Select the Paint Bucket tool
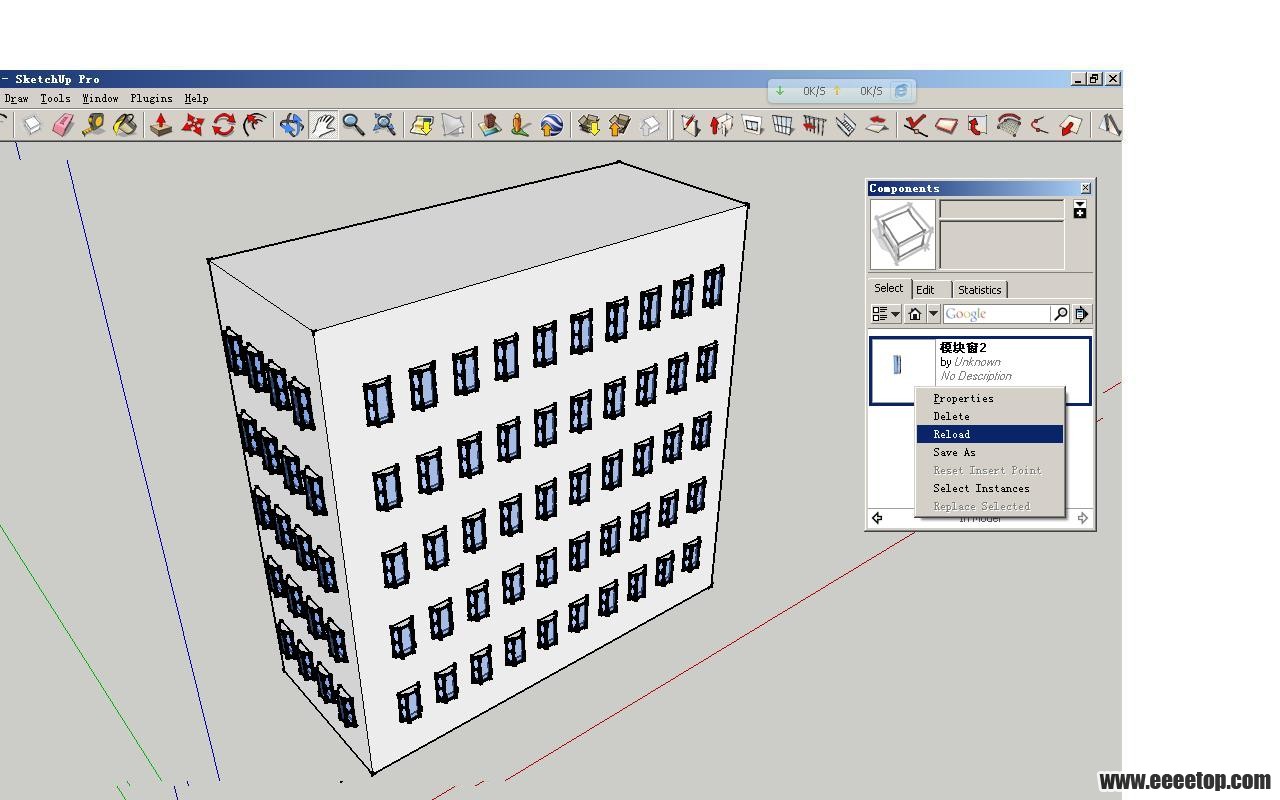Image resolution: width=1280 pixels, height=800 pixels. tap(125, 125)
